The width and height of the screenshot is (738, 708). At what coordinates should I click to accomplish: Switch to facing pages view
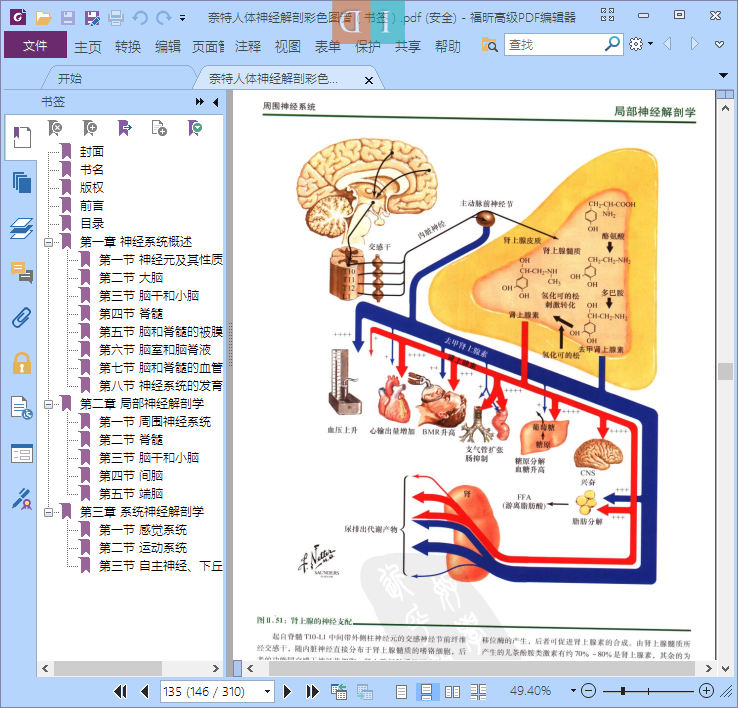(452, 691)
